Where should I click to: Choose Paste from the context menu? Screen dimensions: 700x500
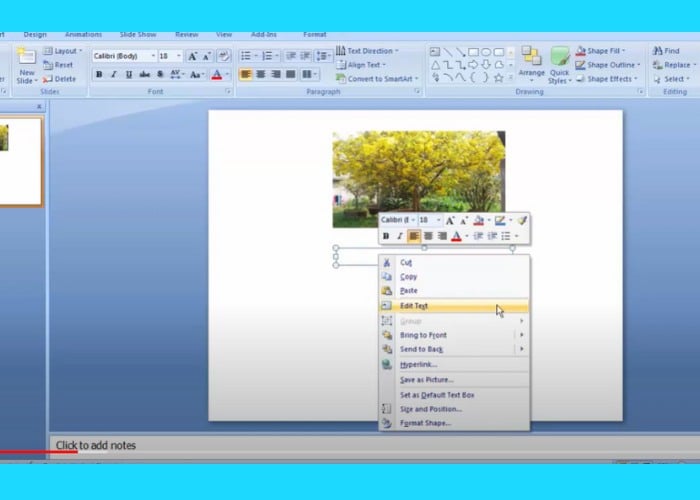(x=454, y=291)
